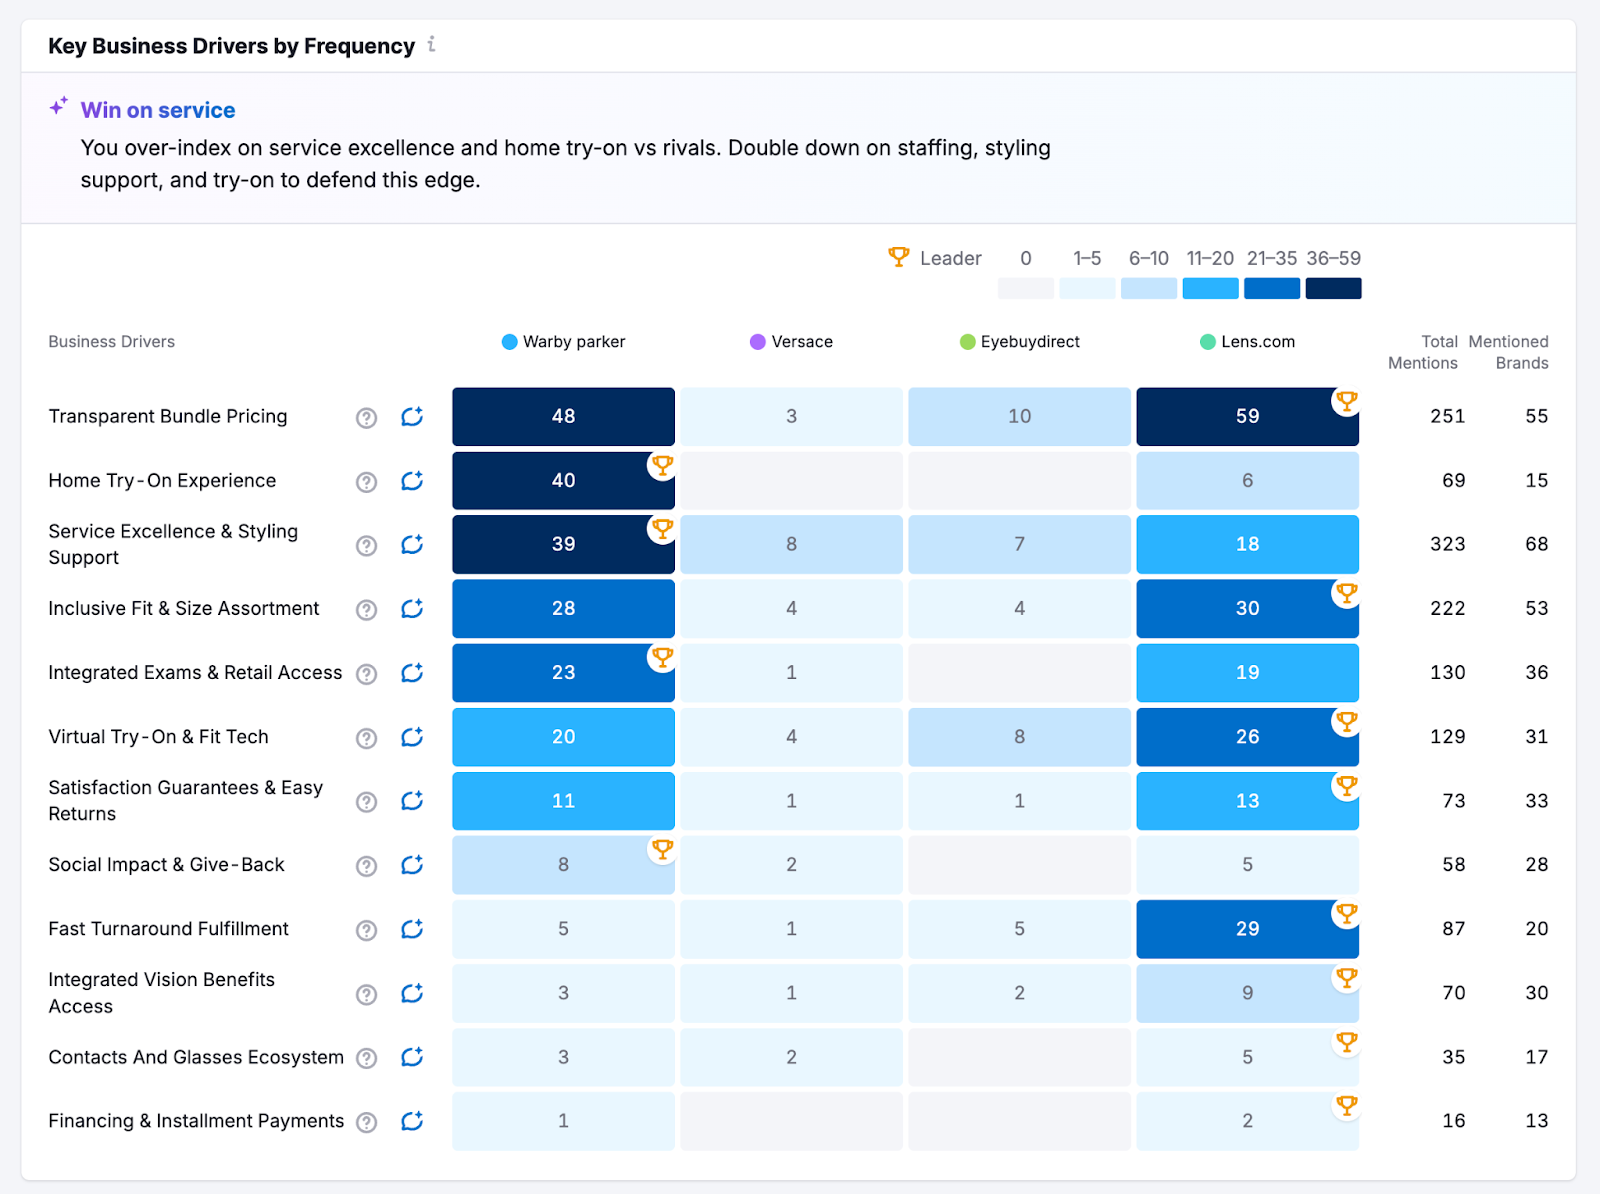Click Warby parker cell for Home Try-On
The height and width of the screenshot is (1194, 1600).
tap(563, 481)
